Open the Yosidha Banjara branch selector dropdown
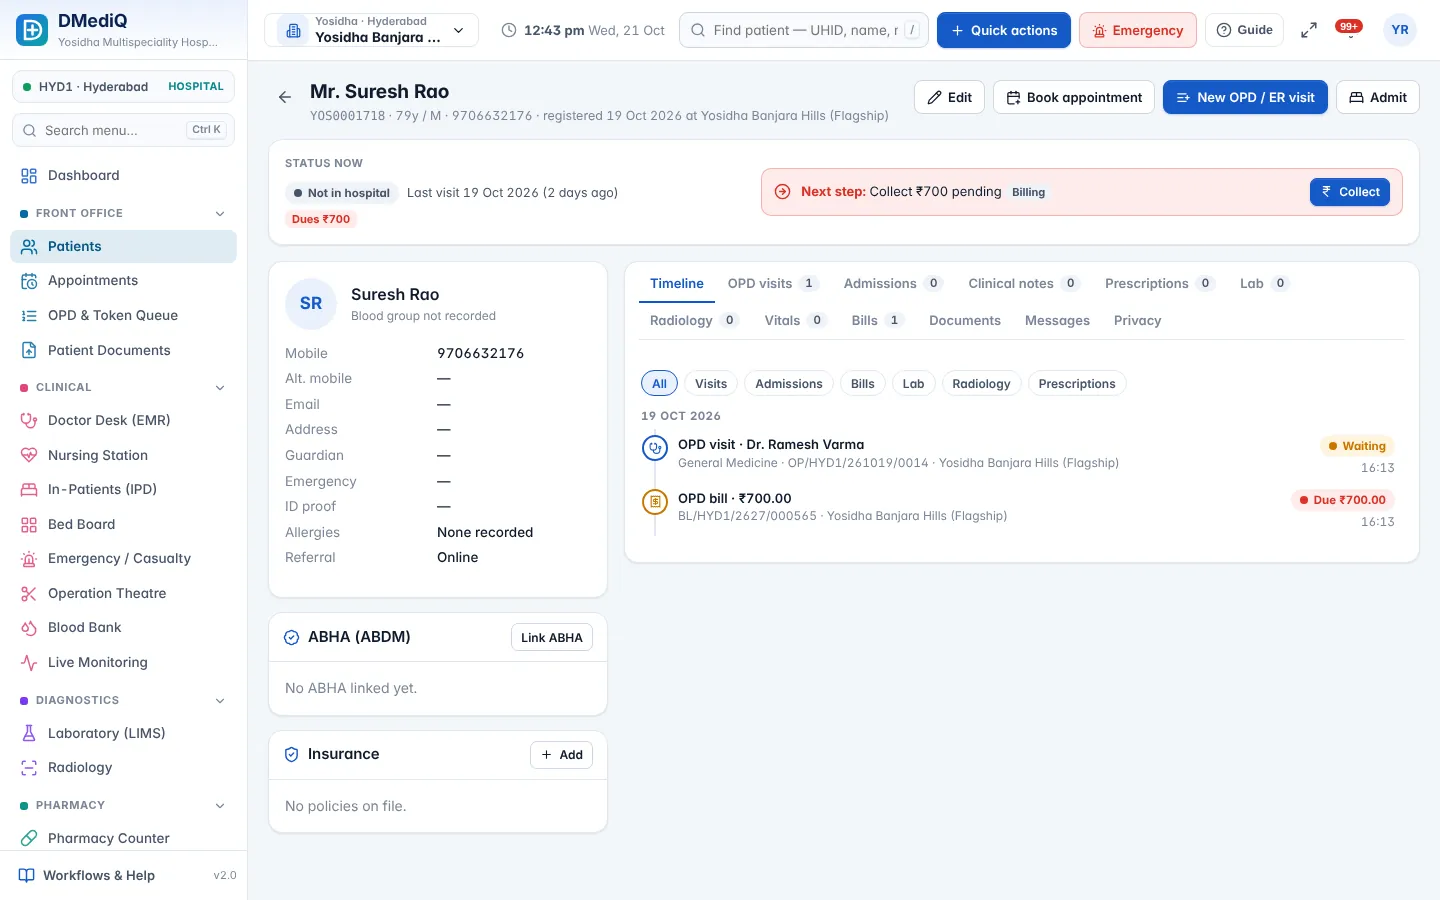The image size is (1440, 900). [372, 30]
